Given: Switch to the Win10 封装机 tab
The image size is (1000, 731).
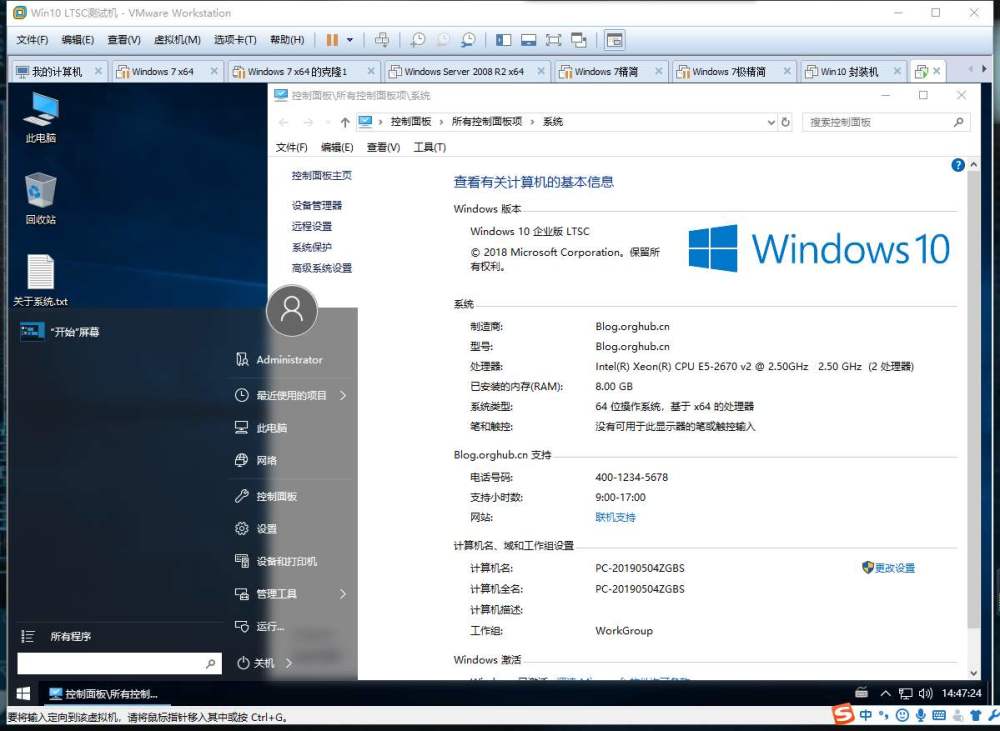Looking at the screenshot, I should click(849, 71).
